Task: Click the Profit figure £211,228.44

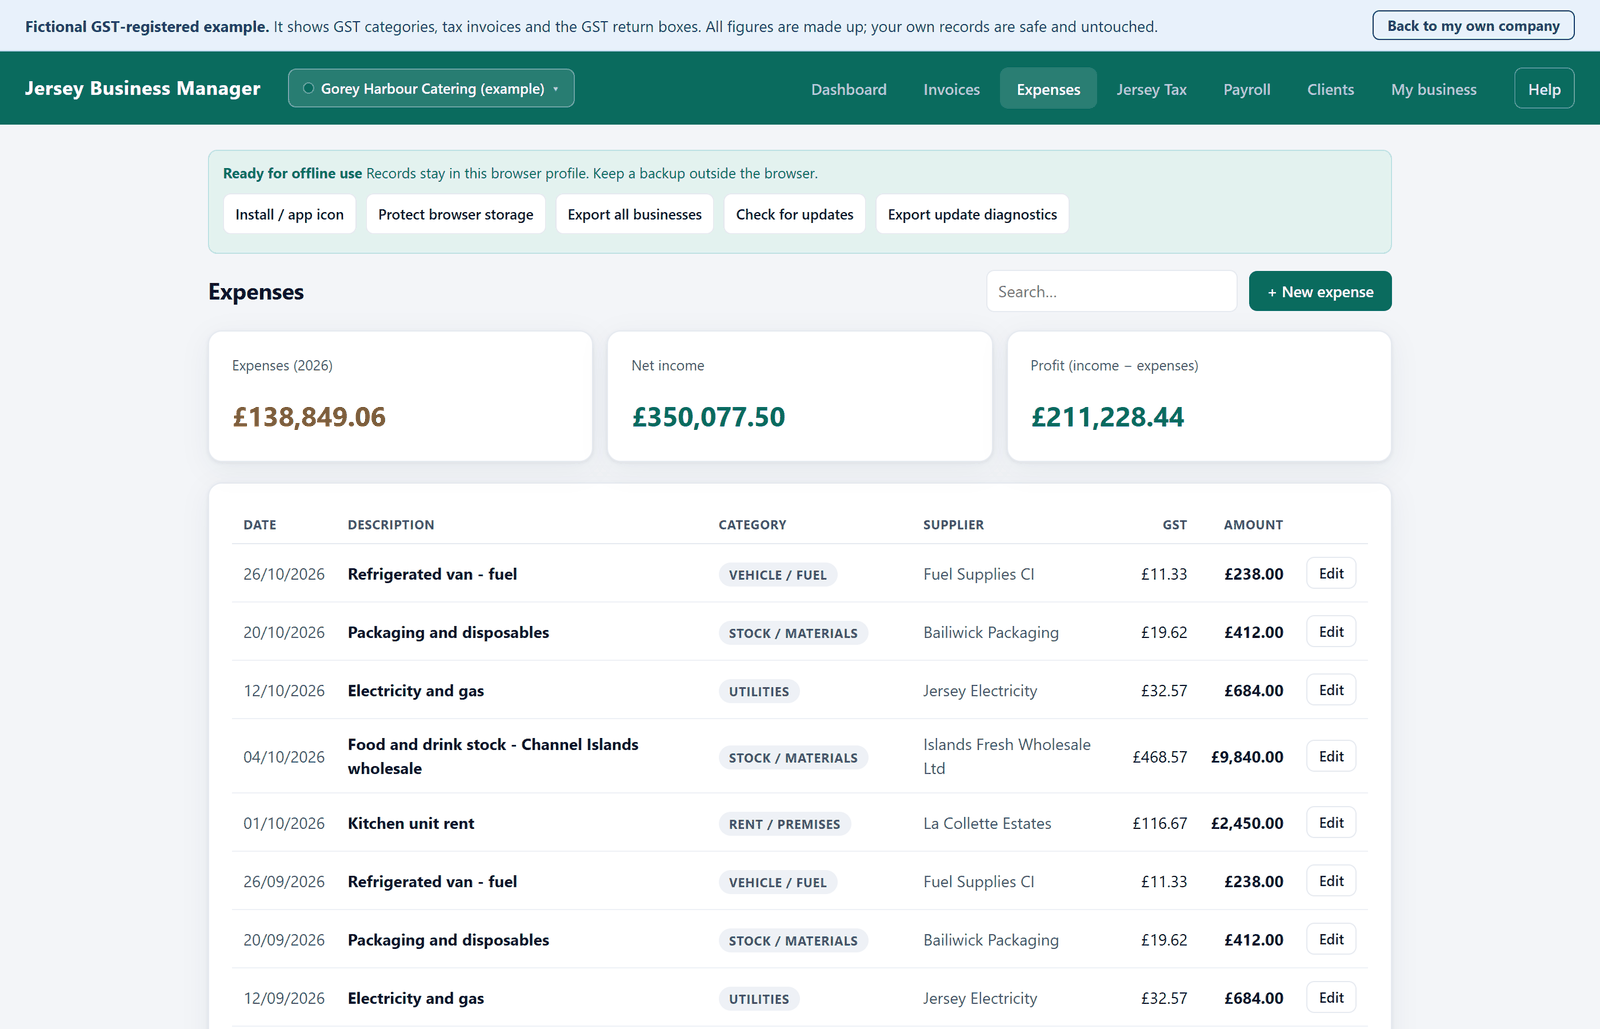Action: coord(1107,417)
